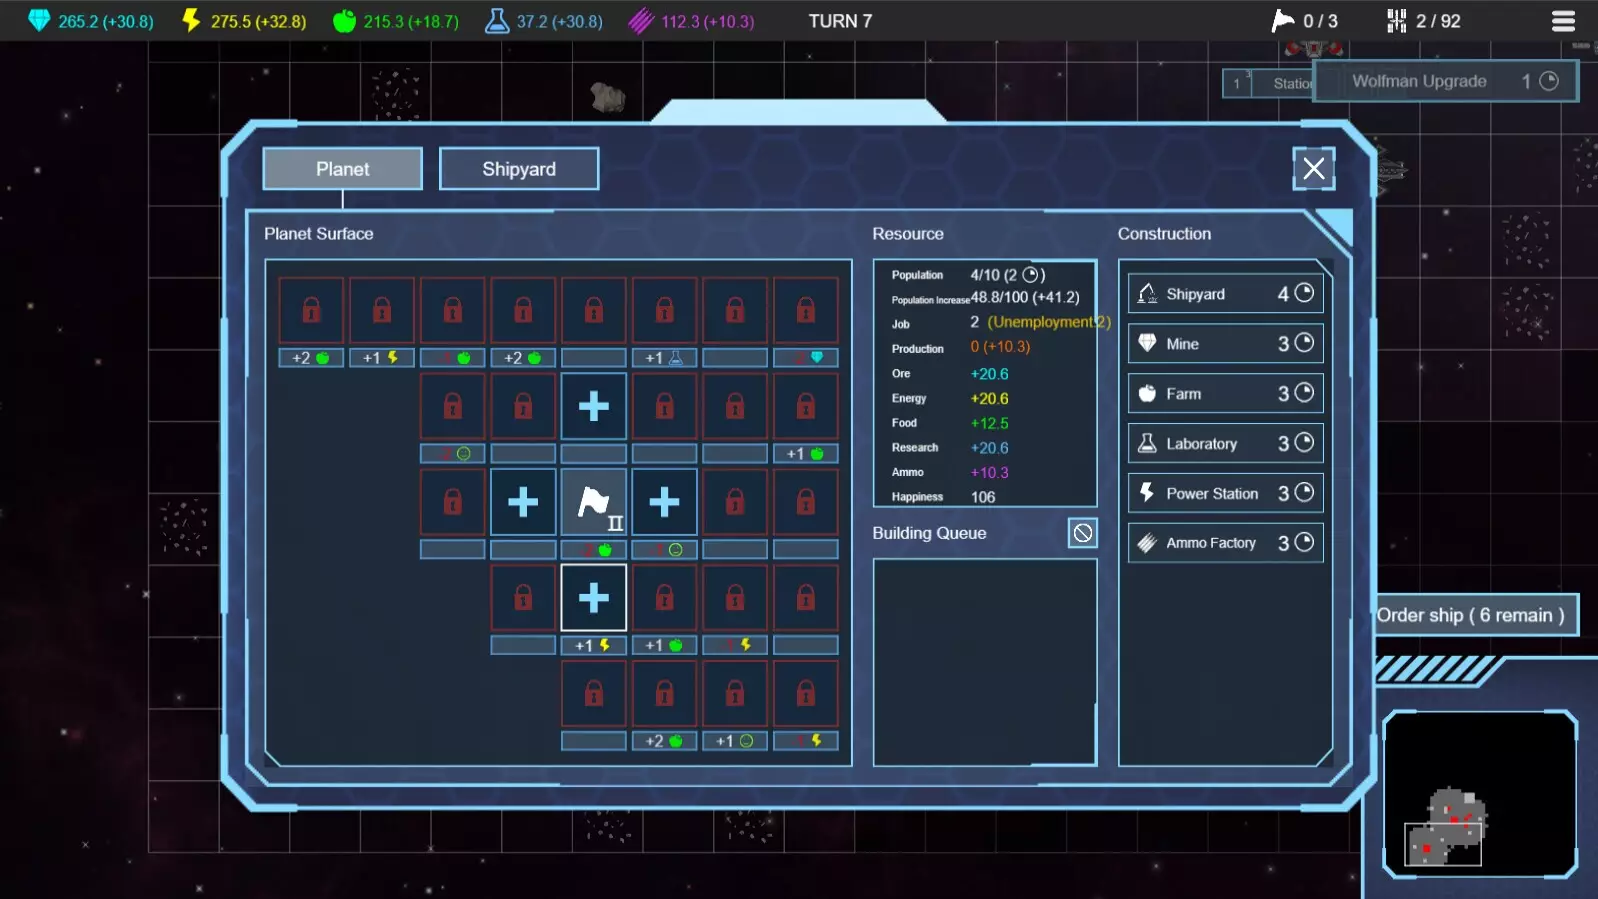Click the clock icon next to Population value

click(1030, 274)
